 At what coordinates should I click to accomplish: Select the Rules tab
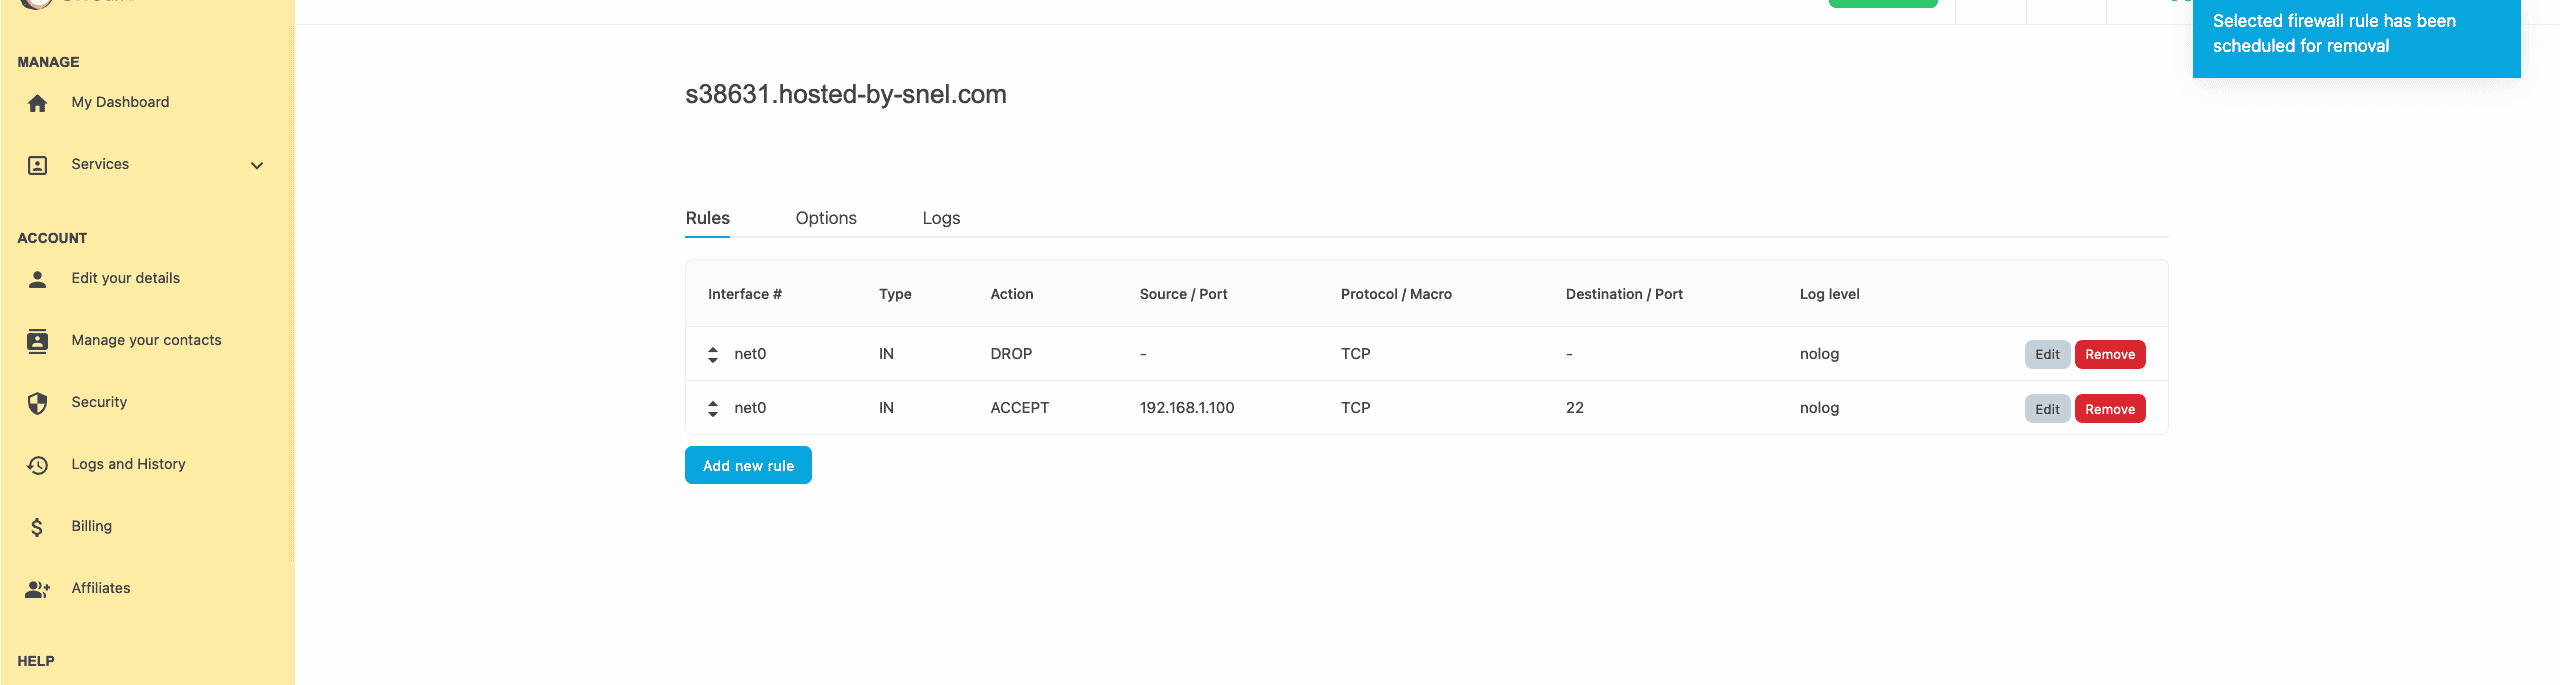[x=707, y=218]
